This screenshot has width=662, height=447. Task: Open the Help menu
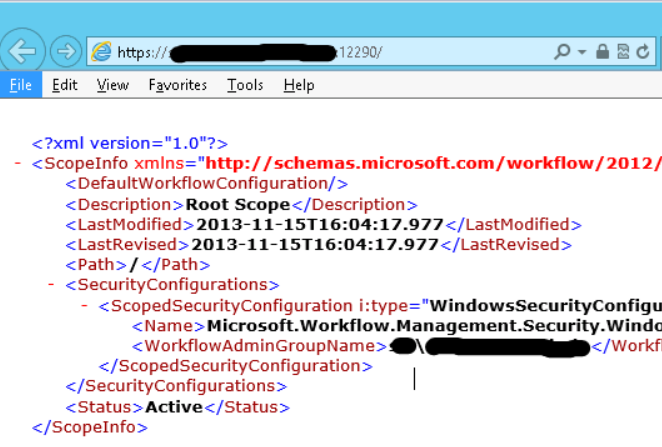(x=298, y=85)
